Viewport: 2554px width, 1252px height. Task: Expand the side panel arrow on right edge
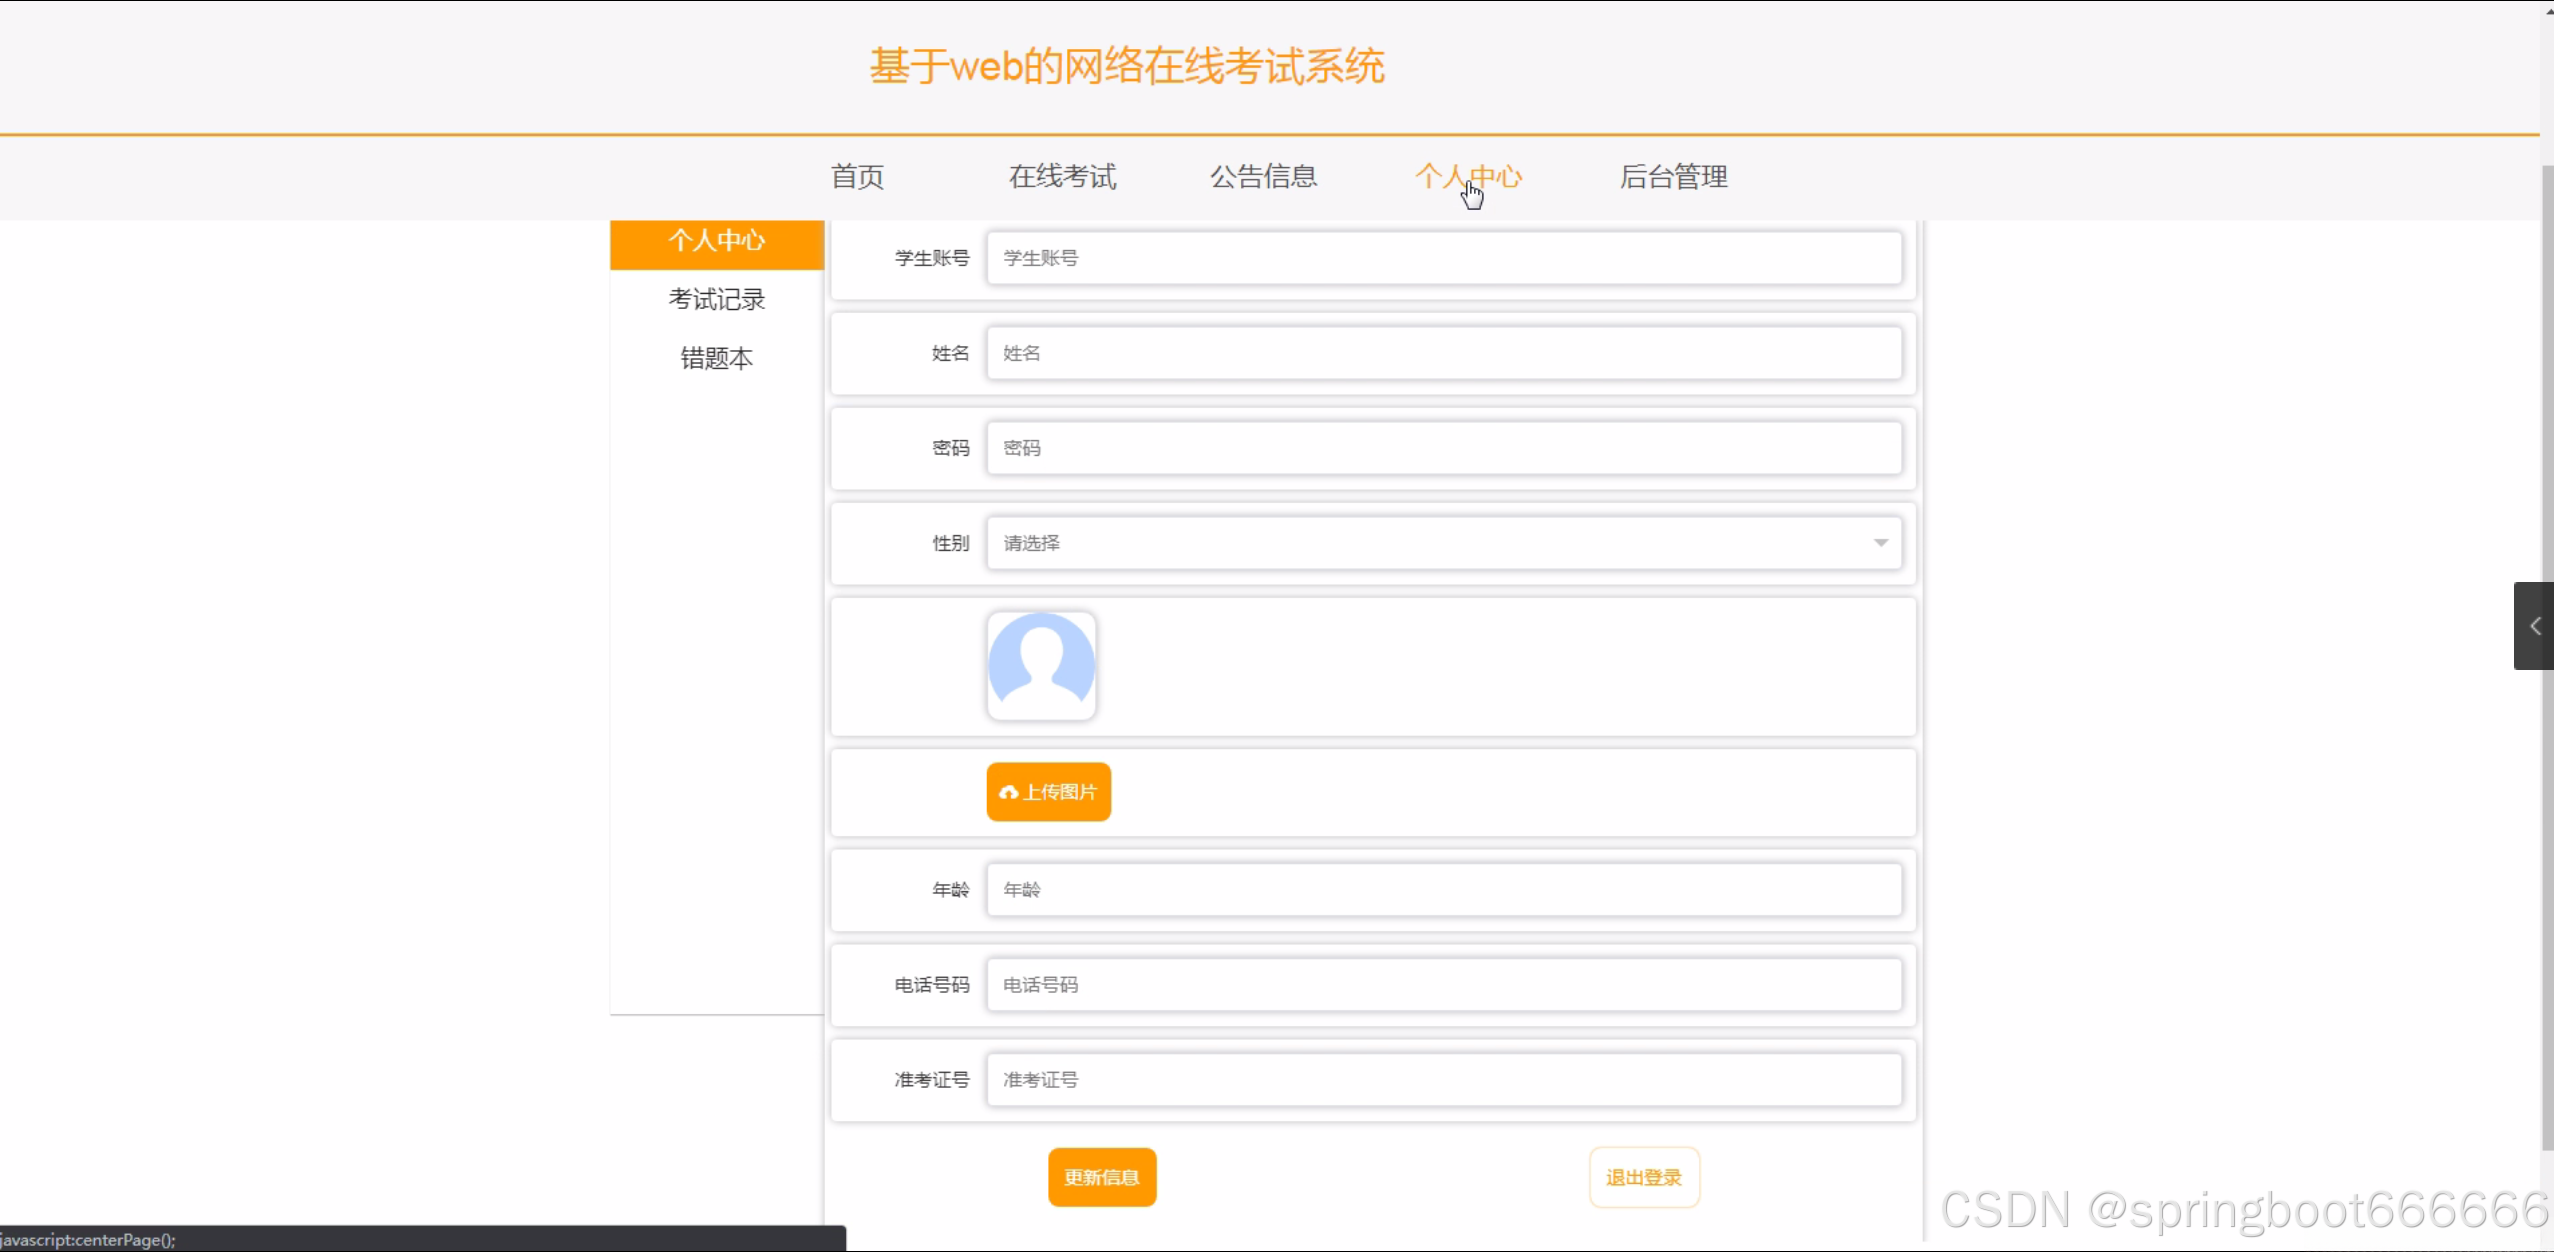point(2534,626)
